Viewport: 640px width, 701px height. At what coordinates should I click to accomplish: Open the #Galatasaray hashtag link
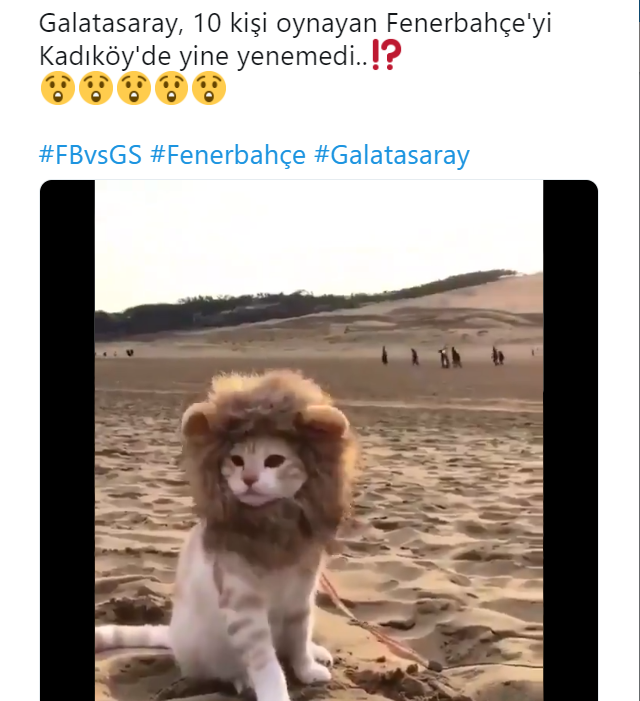tap(391, 156)
